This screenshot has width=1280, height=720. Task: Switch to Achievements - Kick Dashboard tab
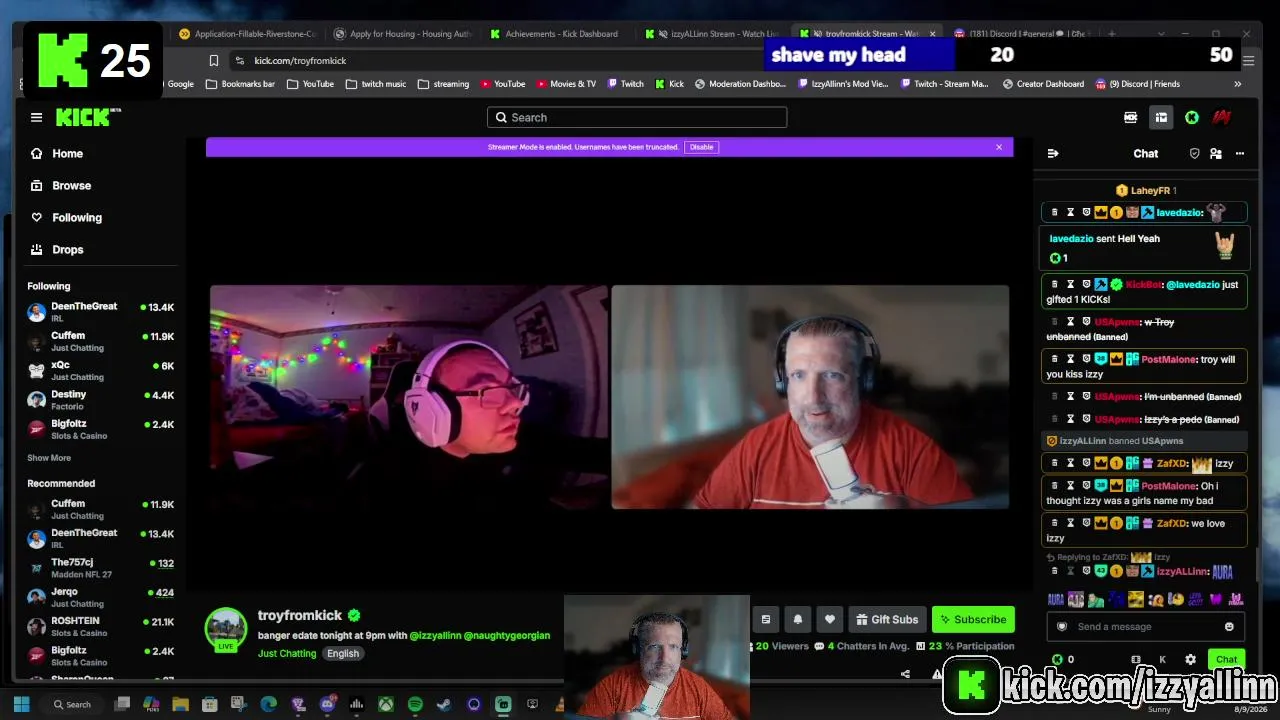point(554,34)
